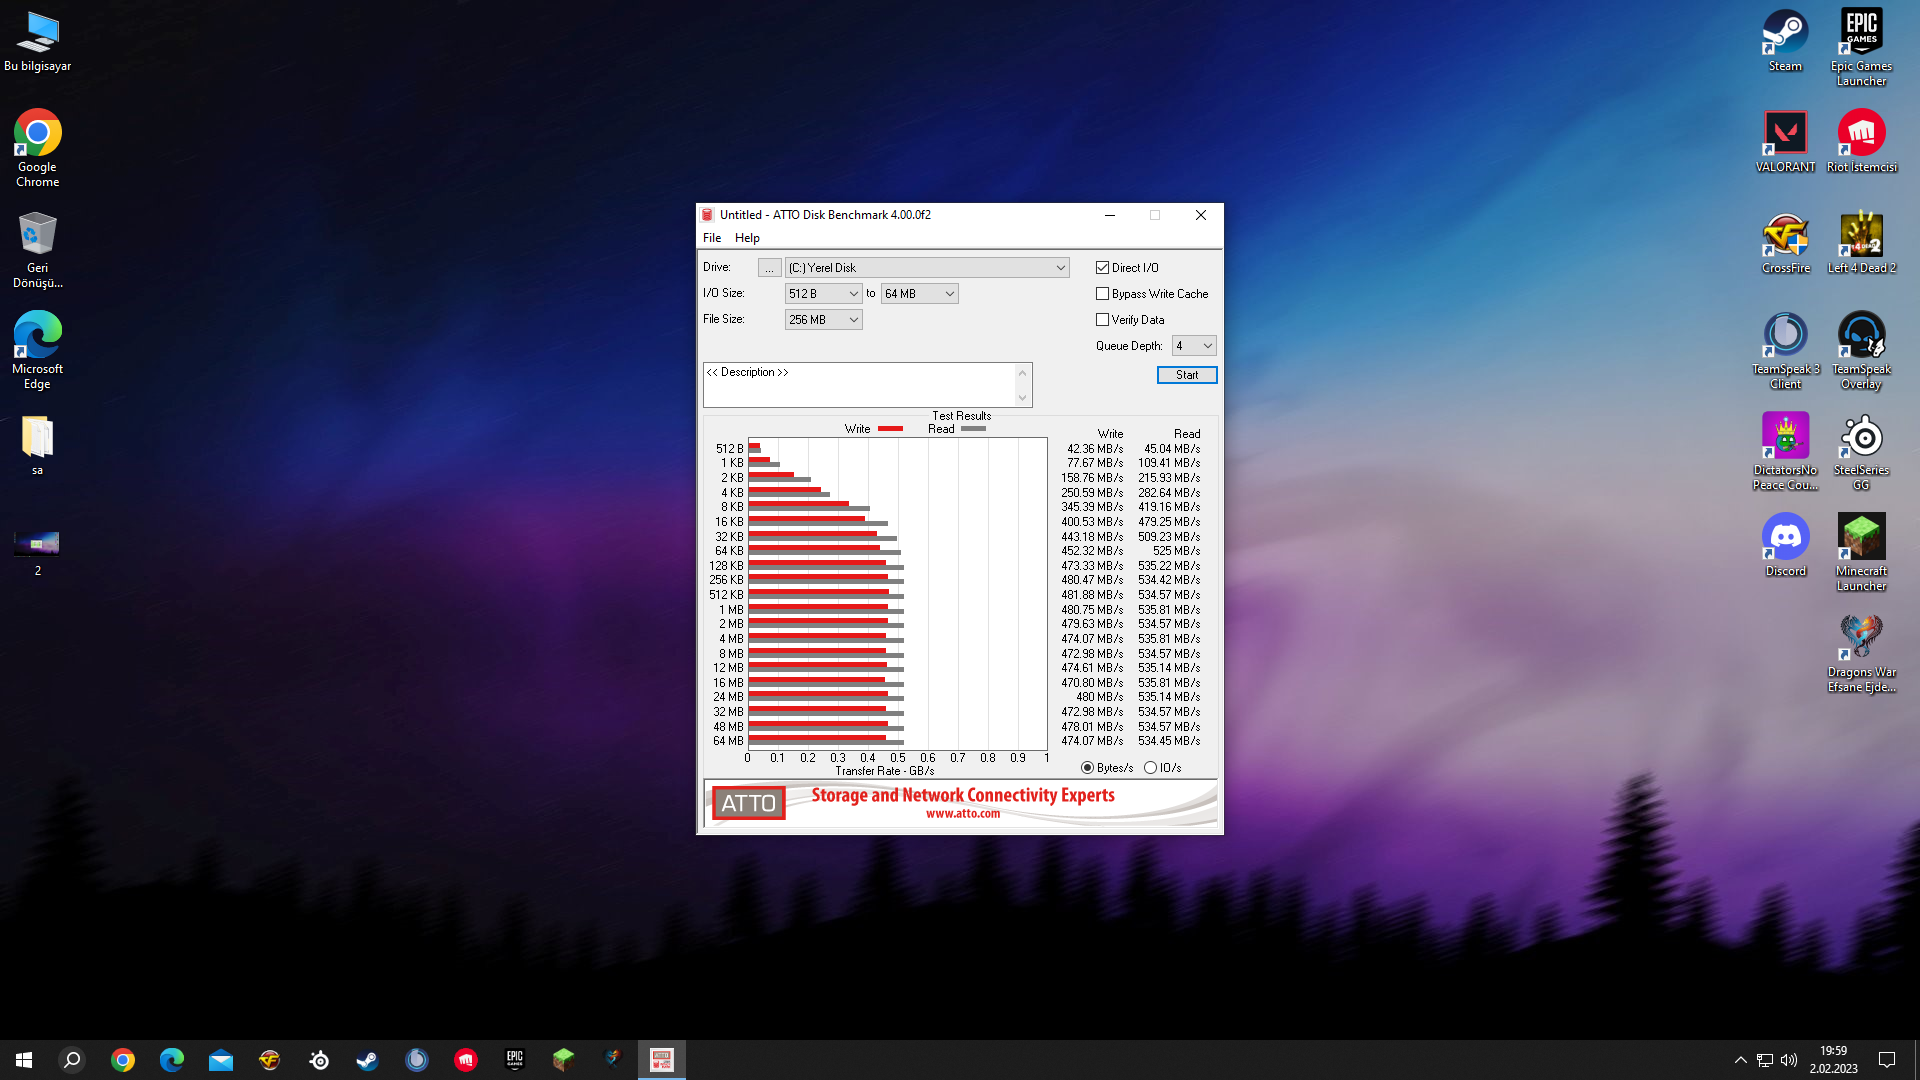The image size is (1920, 1080).
Task: Click ATTO Disk Benchmark taskbar icon
Action: [x=661, y=1060]
